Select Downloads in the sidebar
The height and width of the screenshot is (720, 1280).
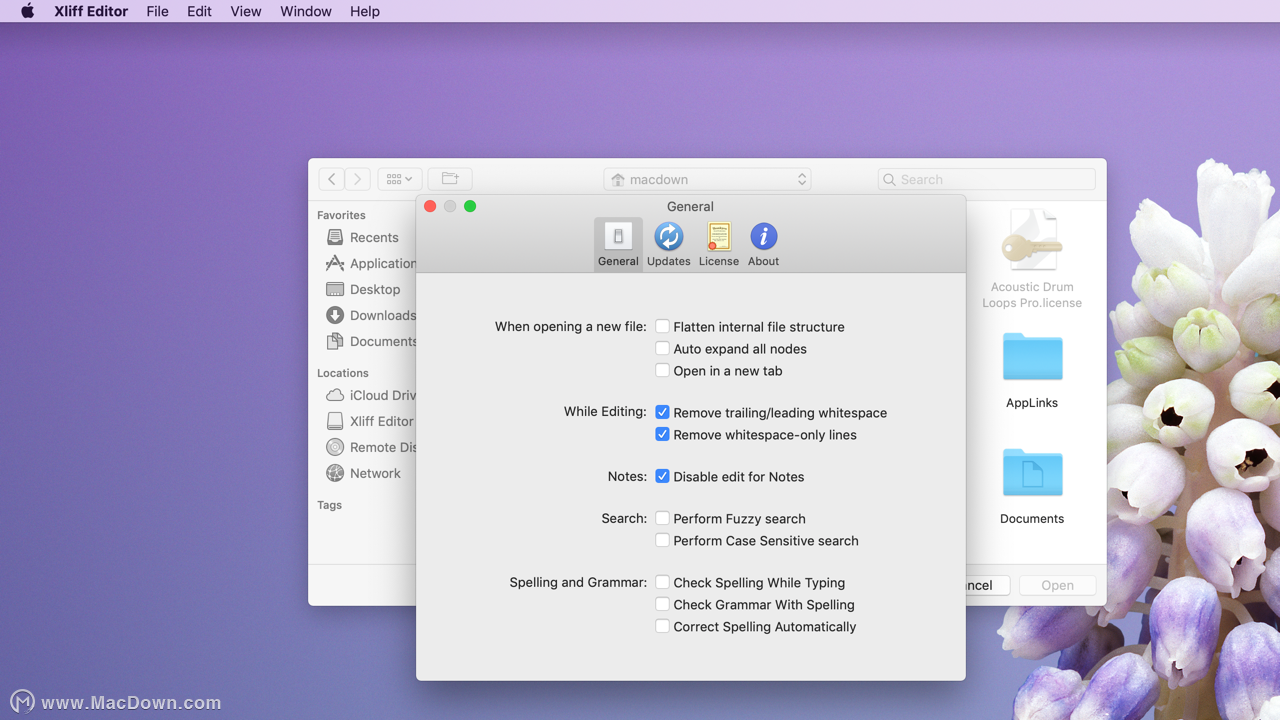click(x=370, y=315)
